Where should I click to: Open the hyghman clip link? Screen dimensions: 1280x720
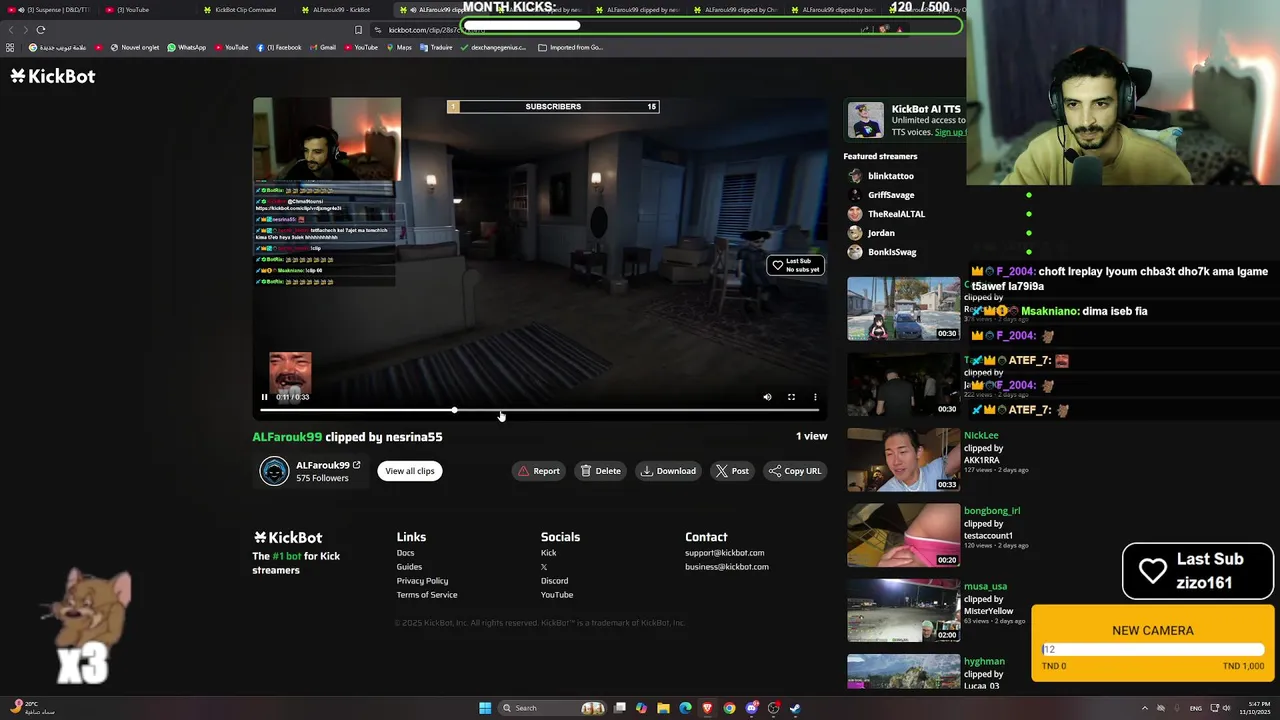[984, 661]
